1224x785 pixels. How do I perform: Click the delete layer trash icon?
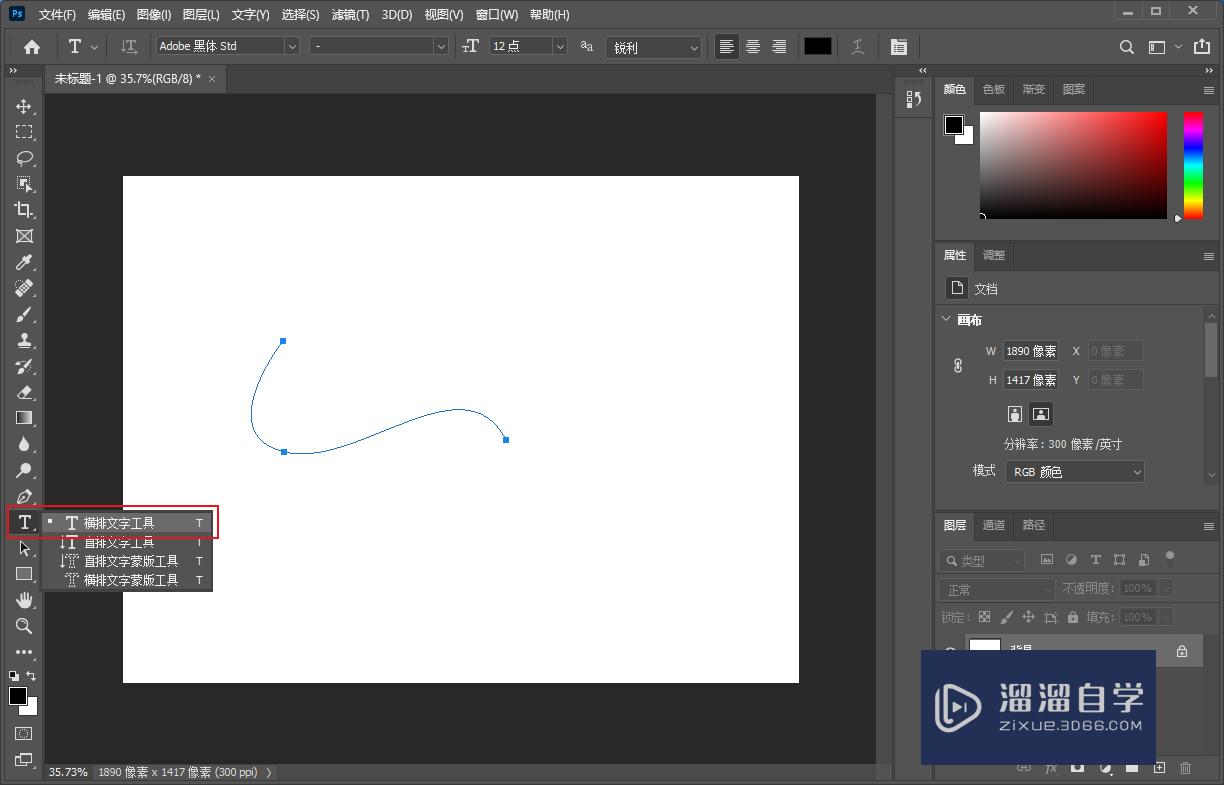[x=1186, y=768]
